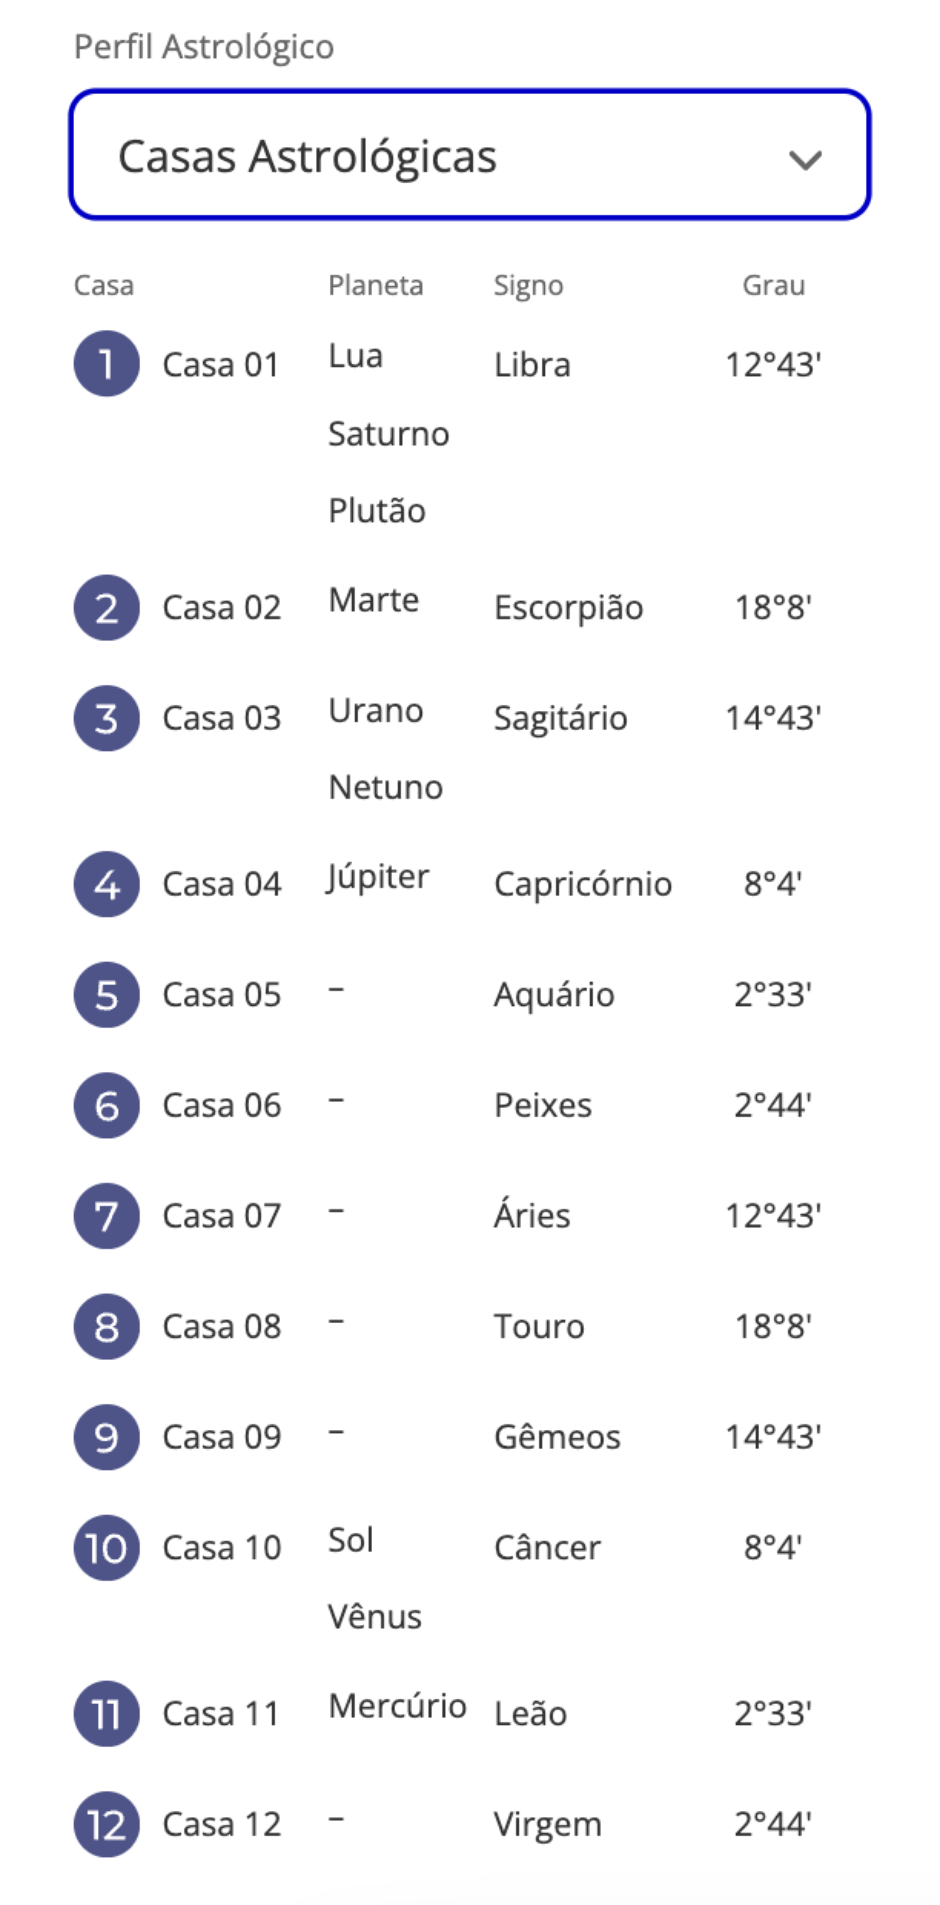Click the Grau column header

tap(773, 286)
